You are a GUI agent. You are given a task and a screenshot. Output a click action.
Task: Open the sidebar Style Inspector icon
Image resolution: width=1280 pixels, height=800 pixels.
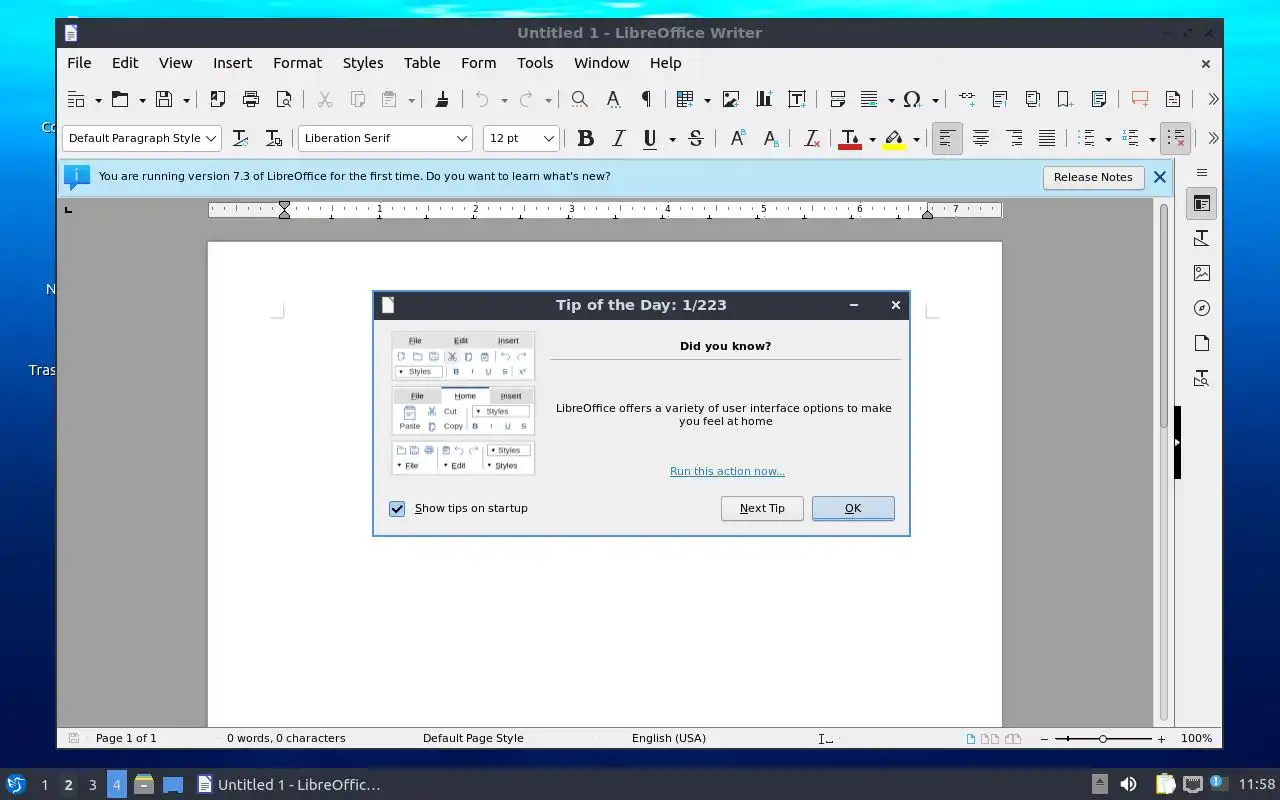[1202, 378]
